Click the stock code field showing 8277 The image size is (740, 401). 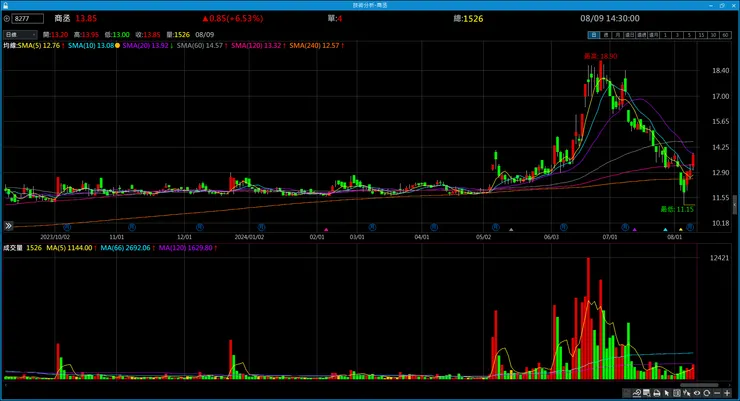tap(27, 18)
